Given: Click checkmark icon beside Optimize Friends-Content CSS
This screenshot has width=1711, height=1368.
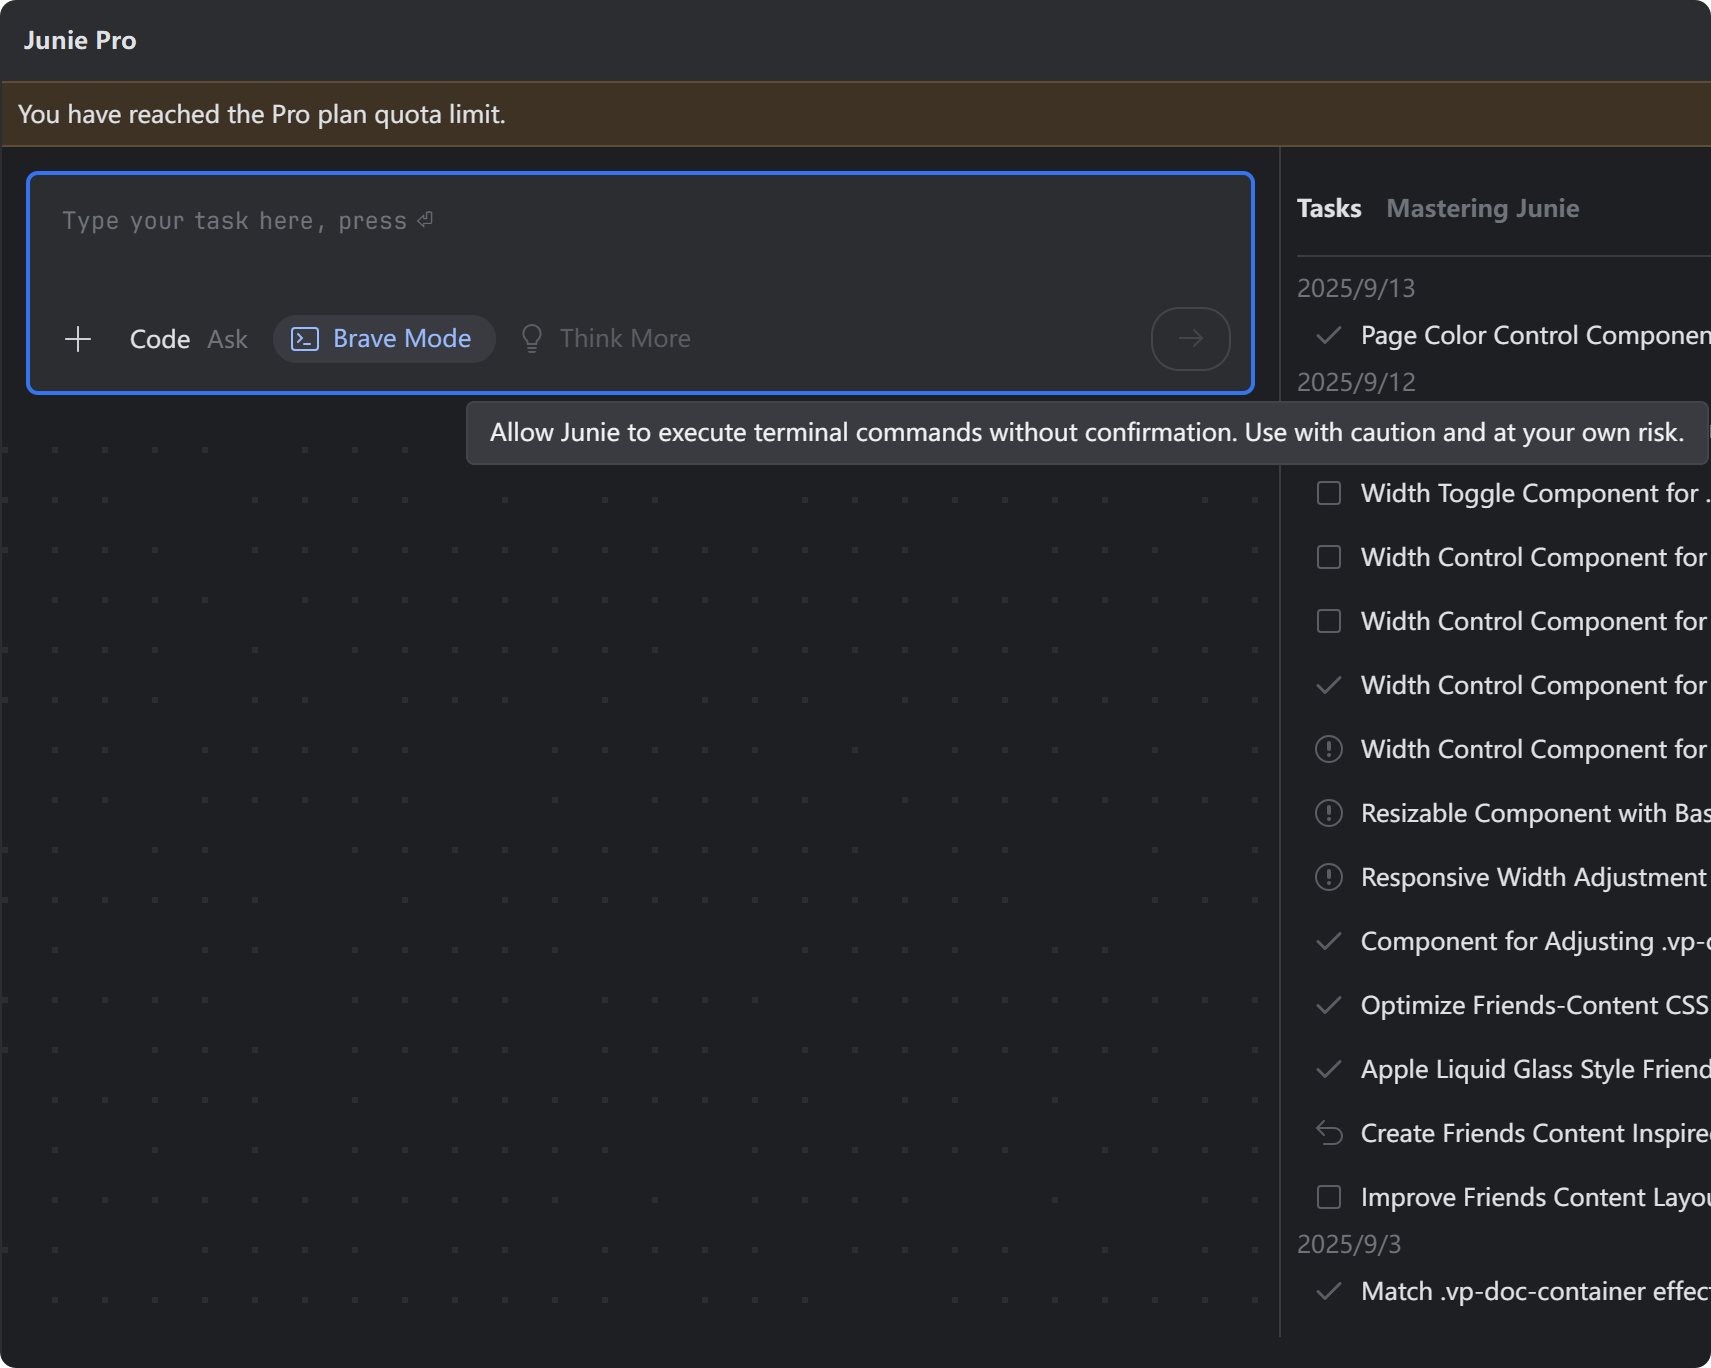Looking at the screenshot, I should (1328, 1005).
